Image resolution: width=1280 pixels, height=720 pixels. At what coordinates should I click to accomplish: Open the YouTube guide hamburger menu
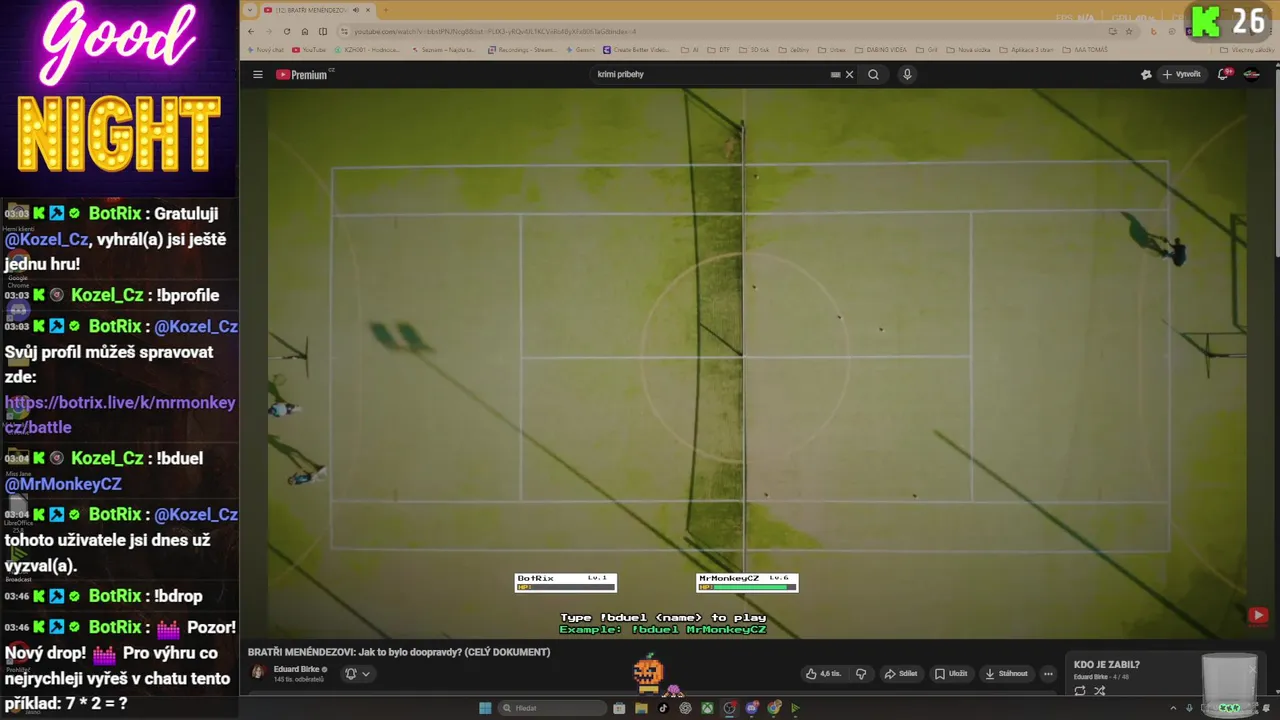click(x=257, y=74)
